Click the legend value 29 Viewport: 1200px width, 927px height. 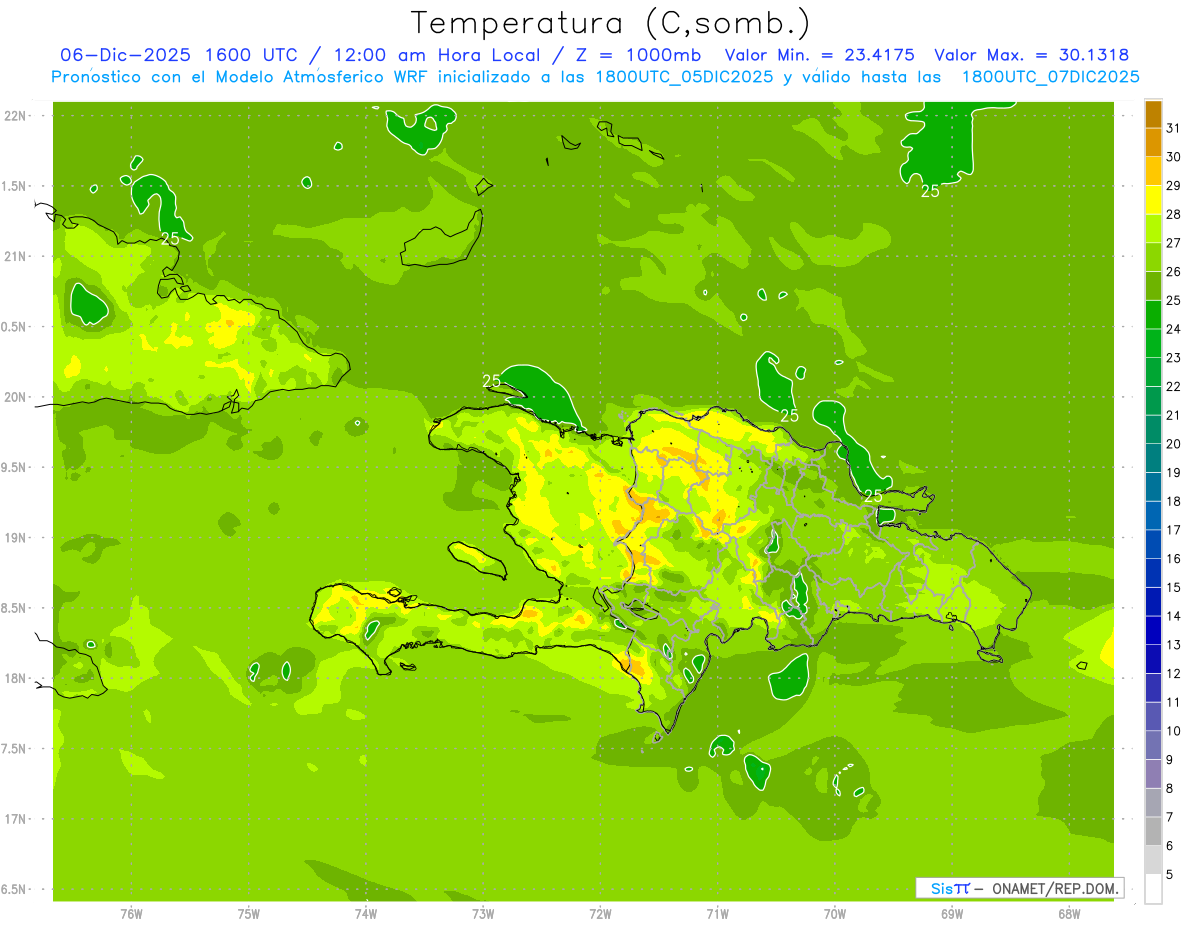pos(1174,185)
